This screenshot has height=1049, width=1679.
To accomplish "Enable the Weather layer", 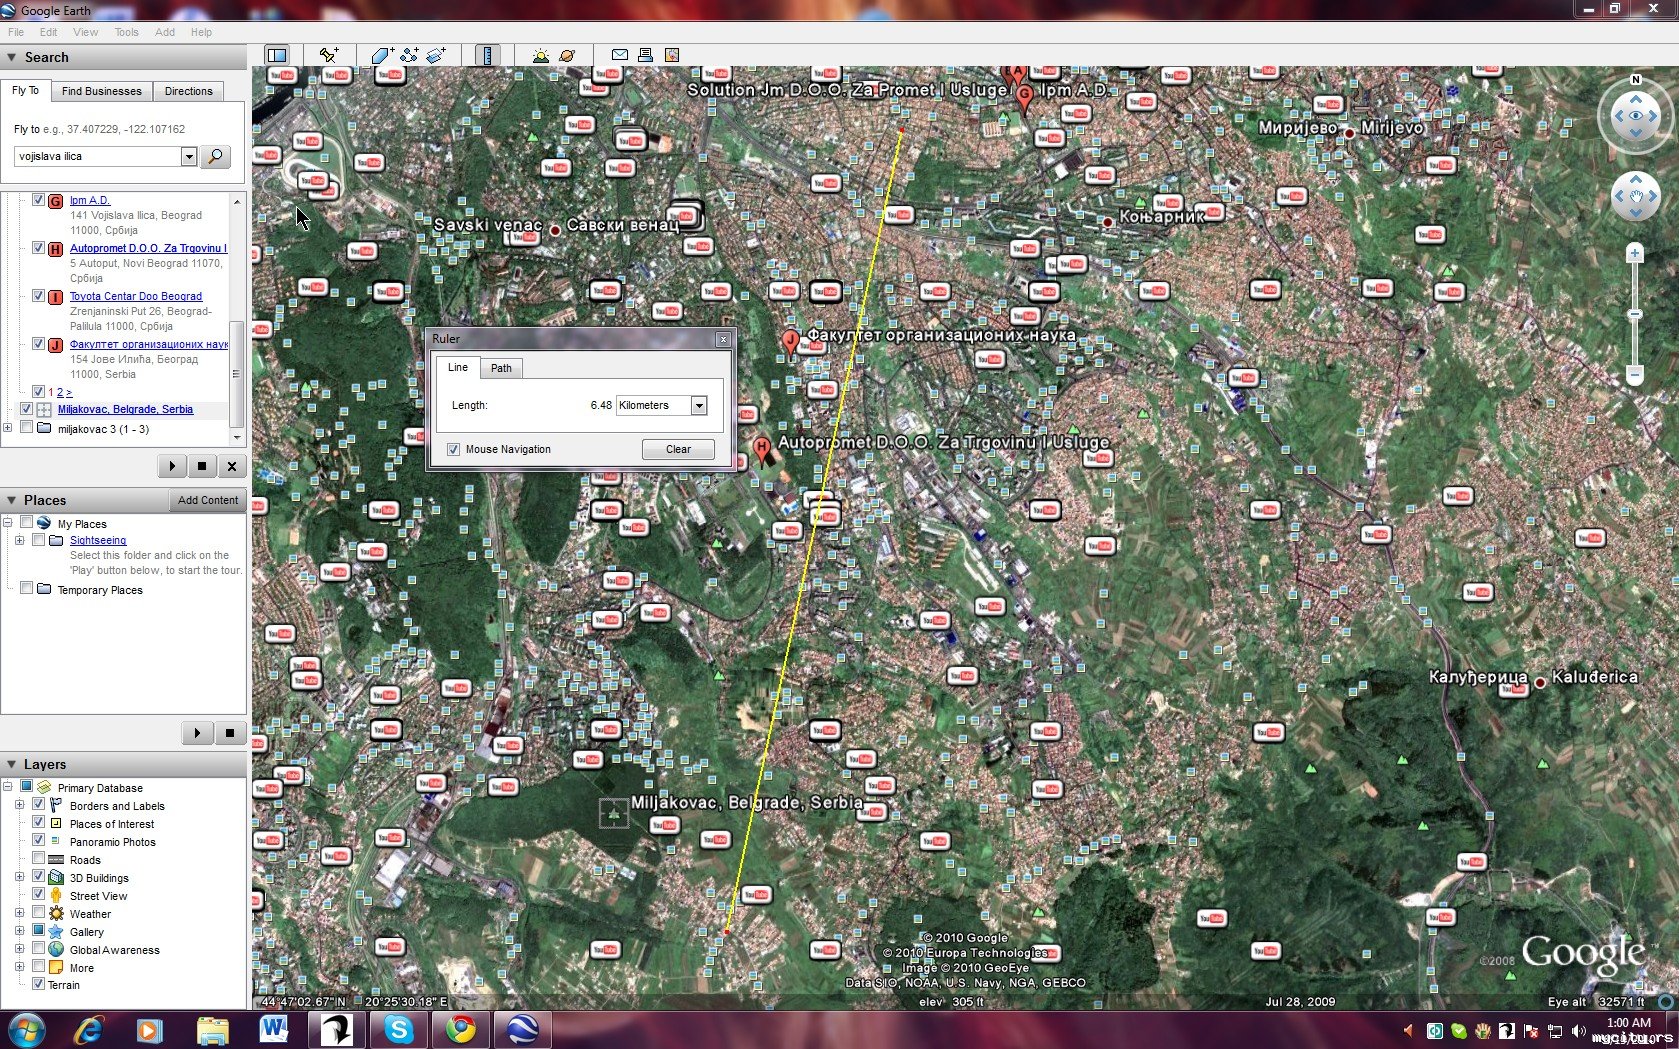I will [x=39, y=913].
